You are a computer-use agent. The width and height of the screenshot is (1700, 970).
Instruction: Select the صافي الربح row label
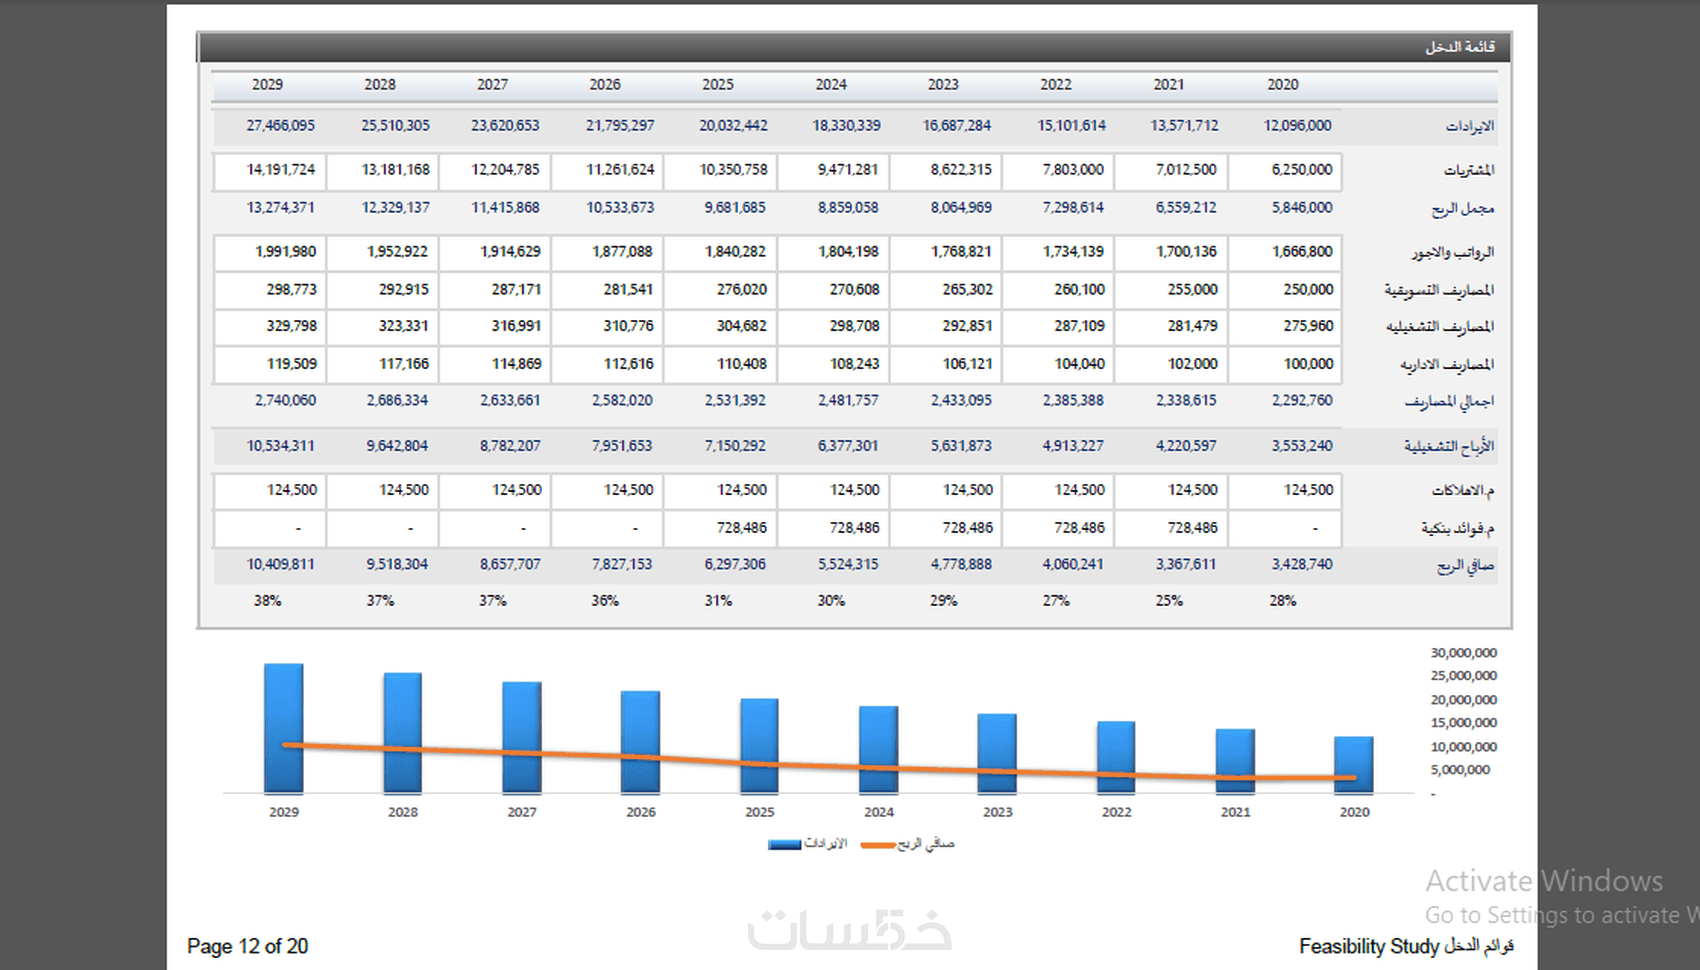pos(1466,566)
